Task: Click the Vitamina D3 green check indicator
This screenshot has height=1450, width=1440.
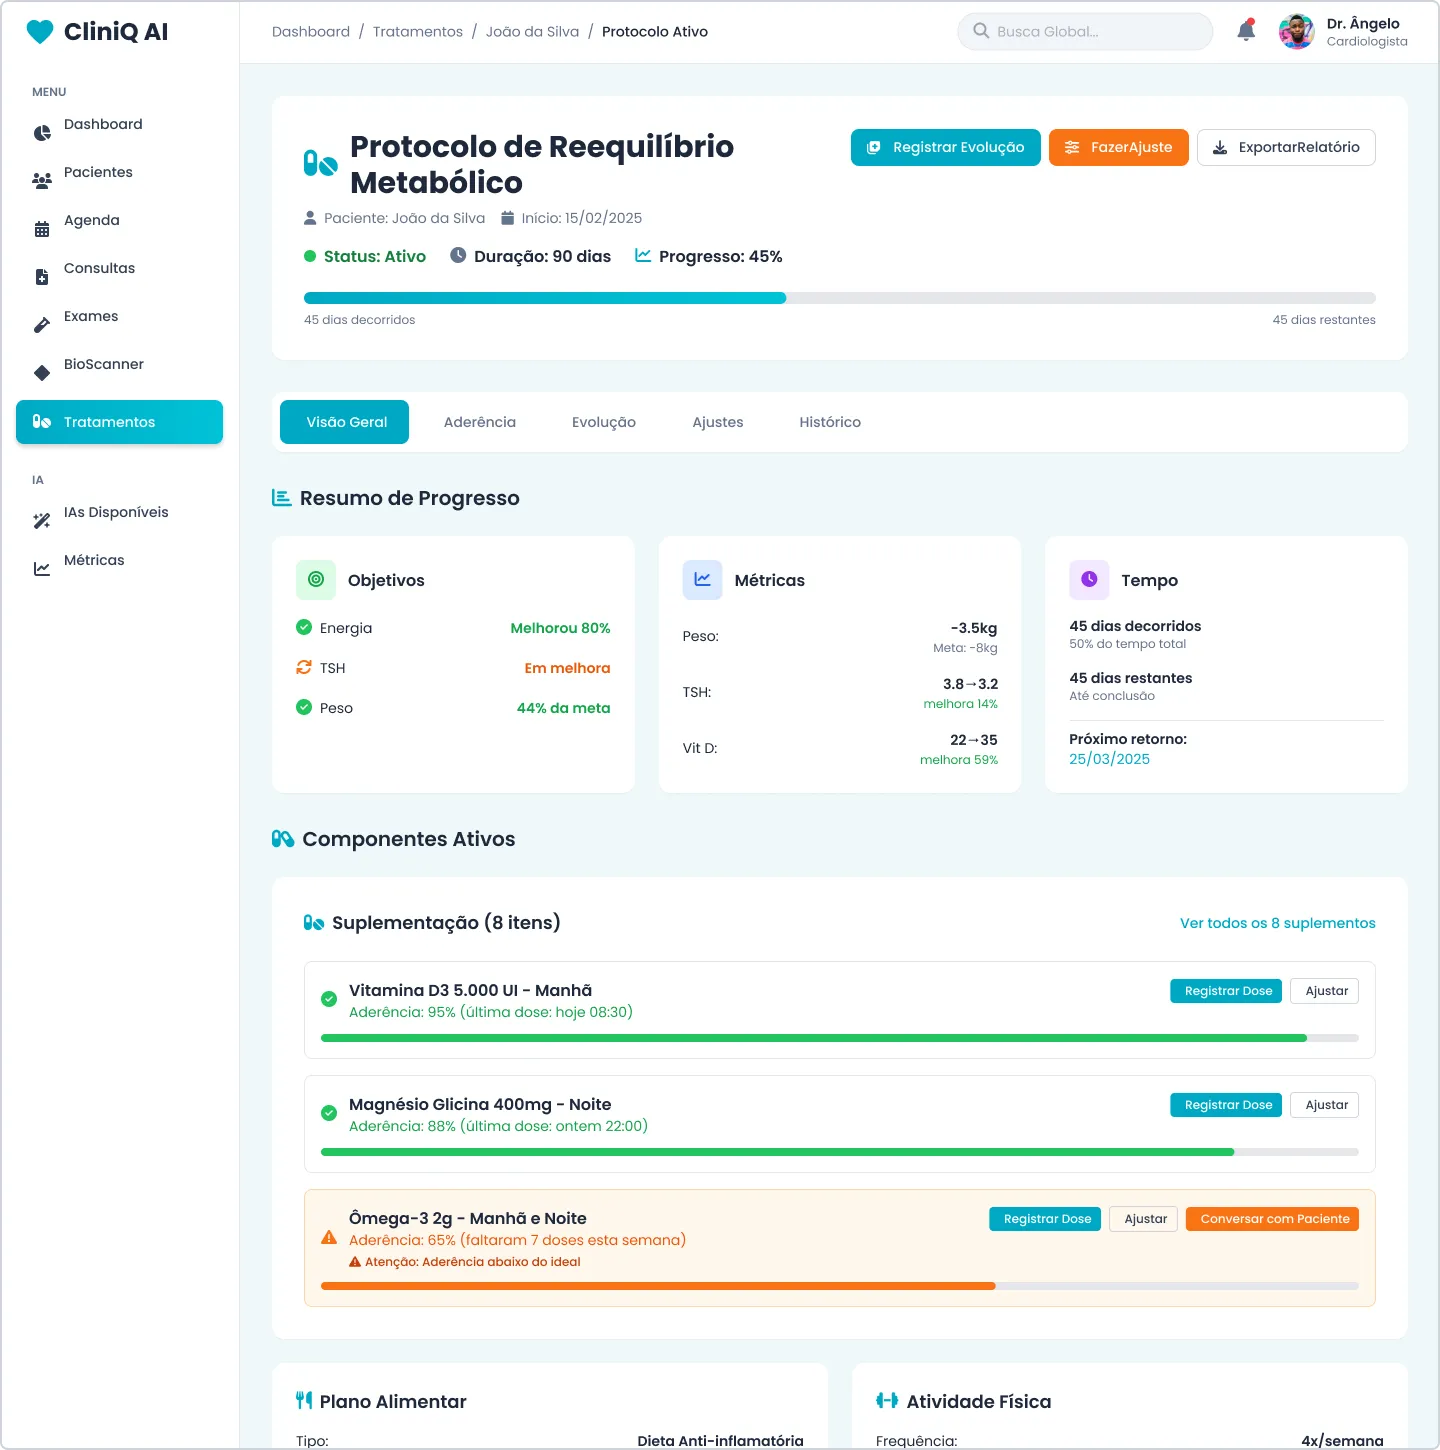Action: click(328, 999)
